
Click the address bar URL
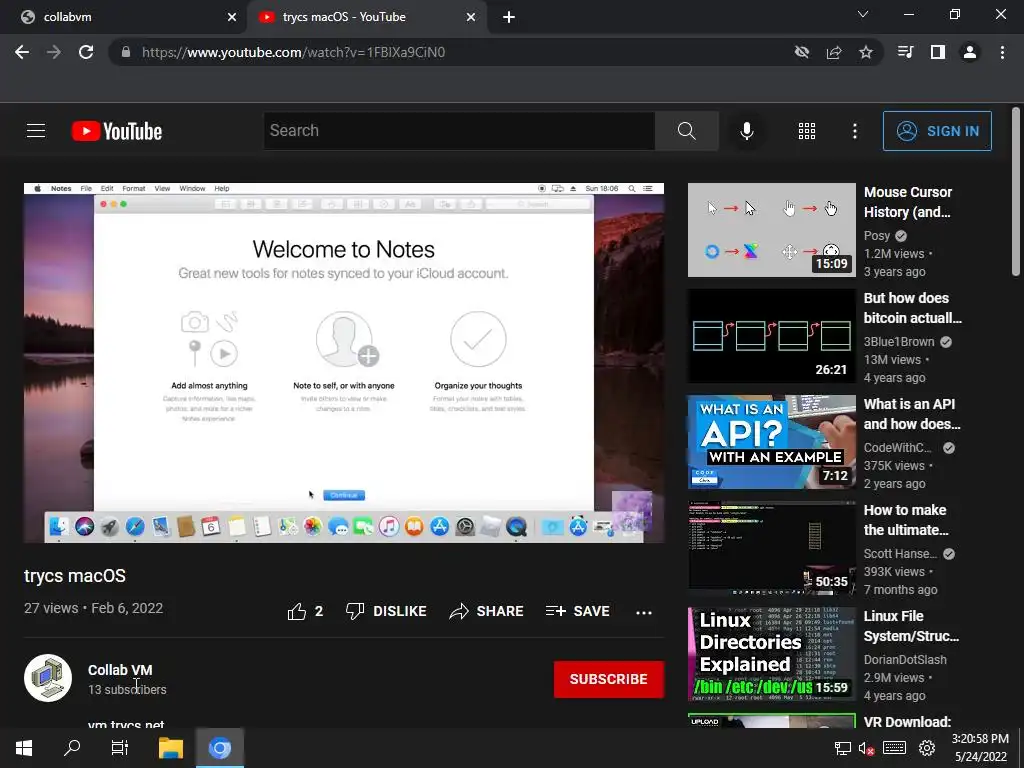[x=293, y=52]
